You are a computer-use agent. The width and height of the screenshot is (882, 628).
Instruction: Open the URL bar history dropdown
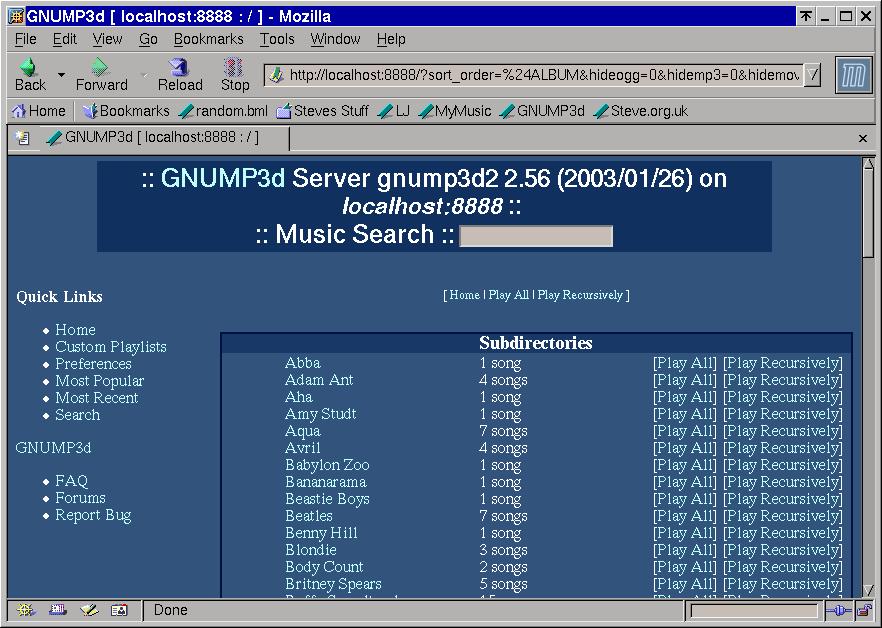(812, 75)
